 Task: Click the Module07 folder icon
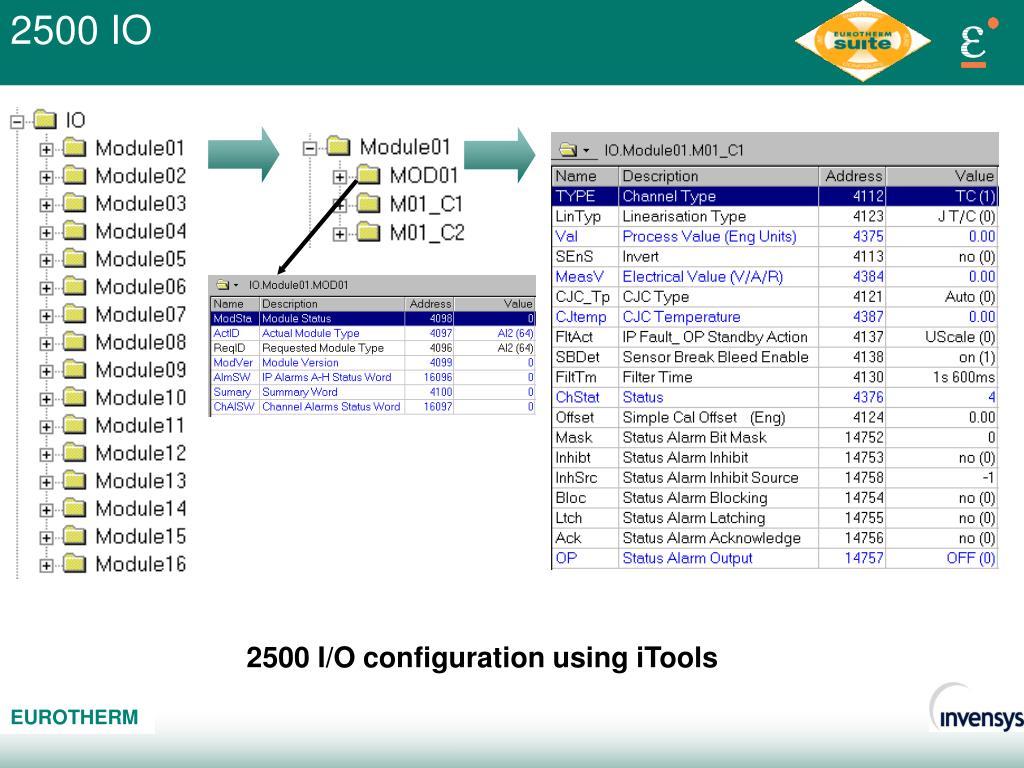tap(74, 314)
